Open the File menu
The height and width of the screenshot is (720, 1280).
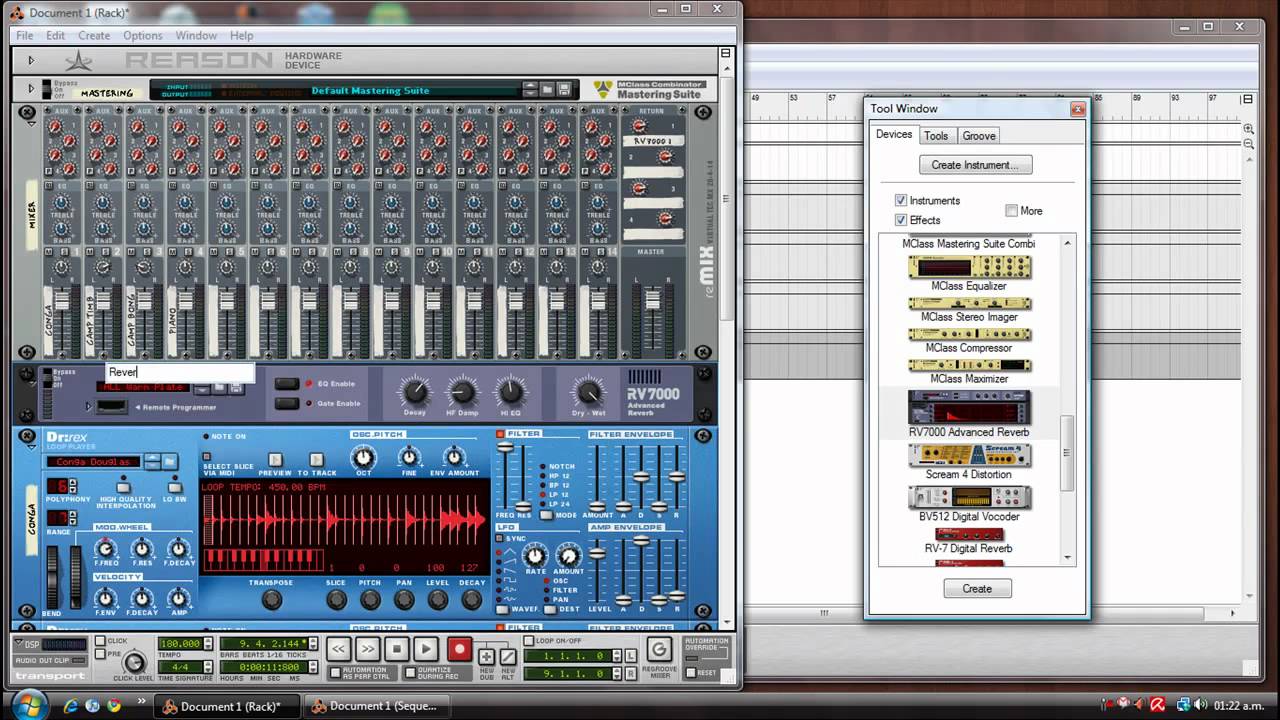point(26,35)
